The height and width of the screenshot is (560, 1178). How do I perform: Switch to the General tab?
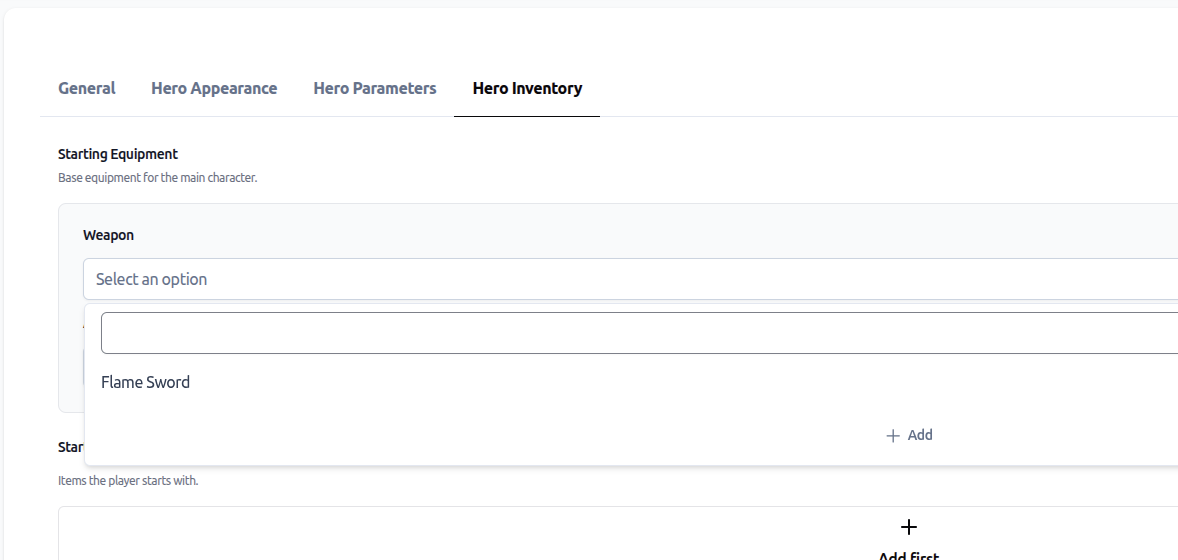(87, 88)
